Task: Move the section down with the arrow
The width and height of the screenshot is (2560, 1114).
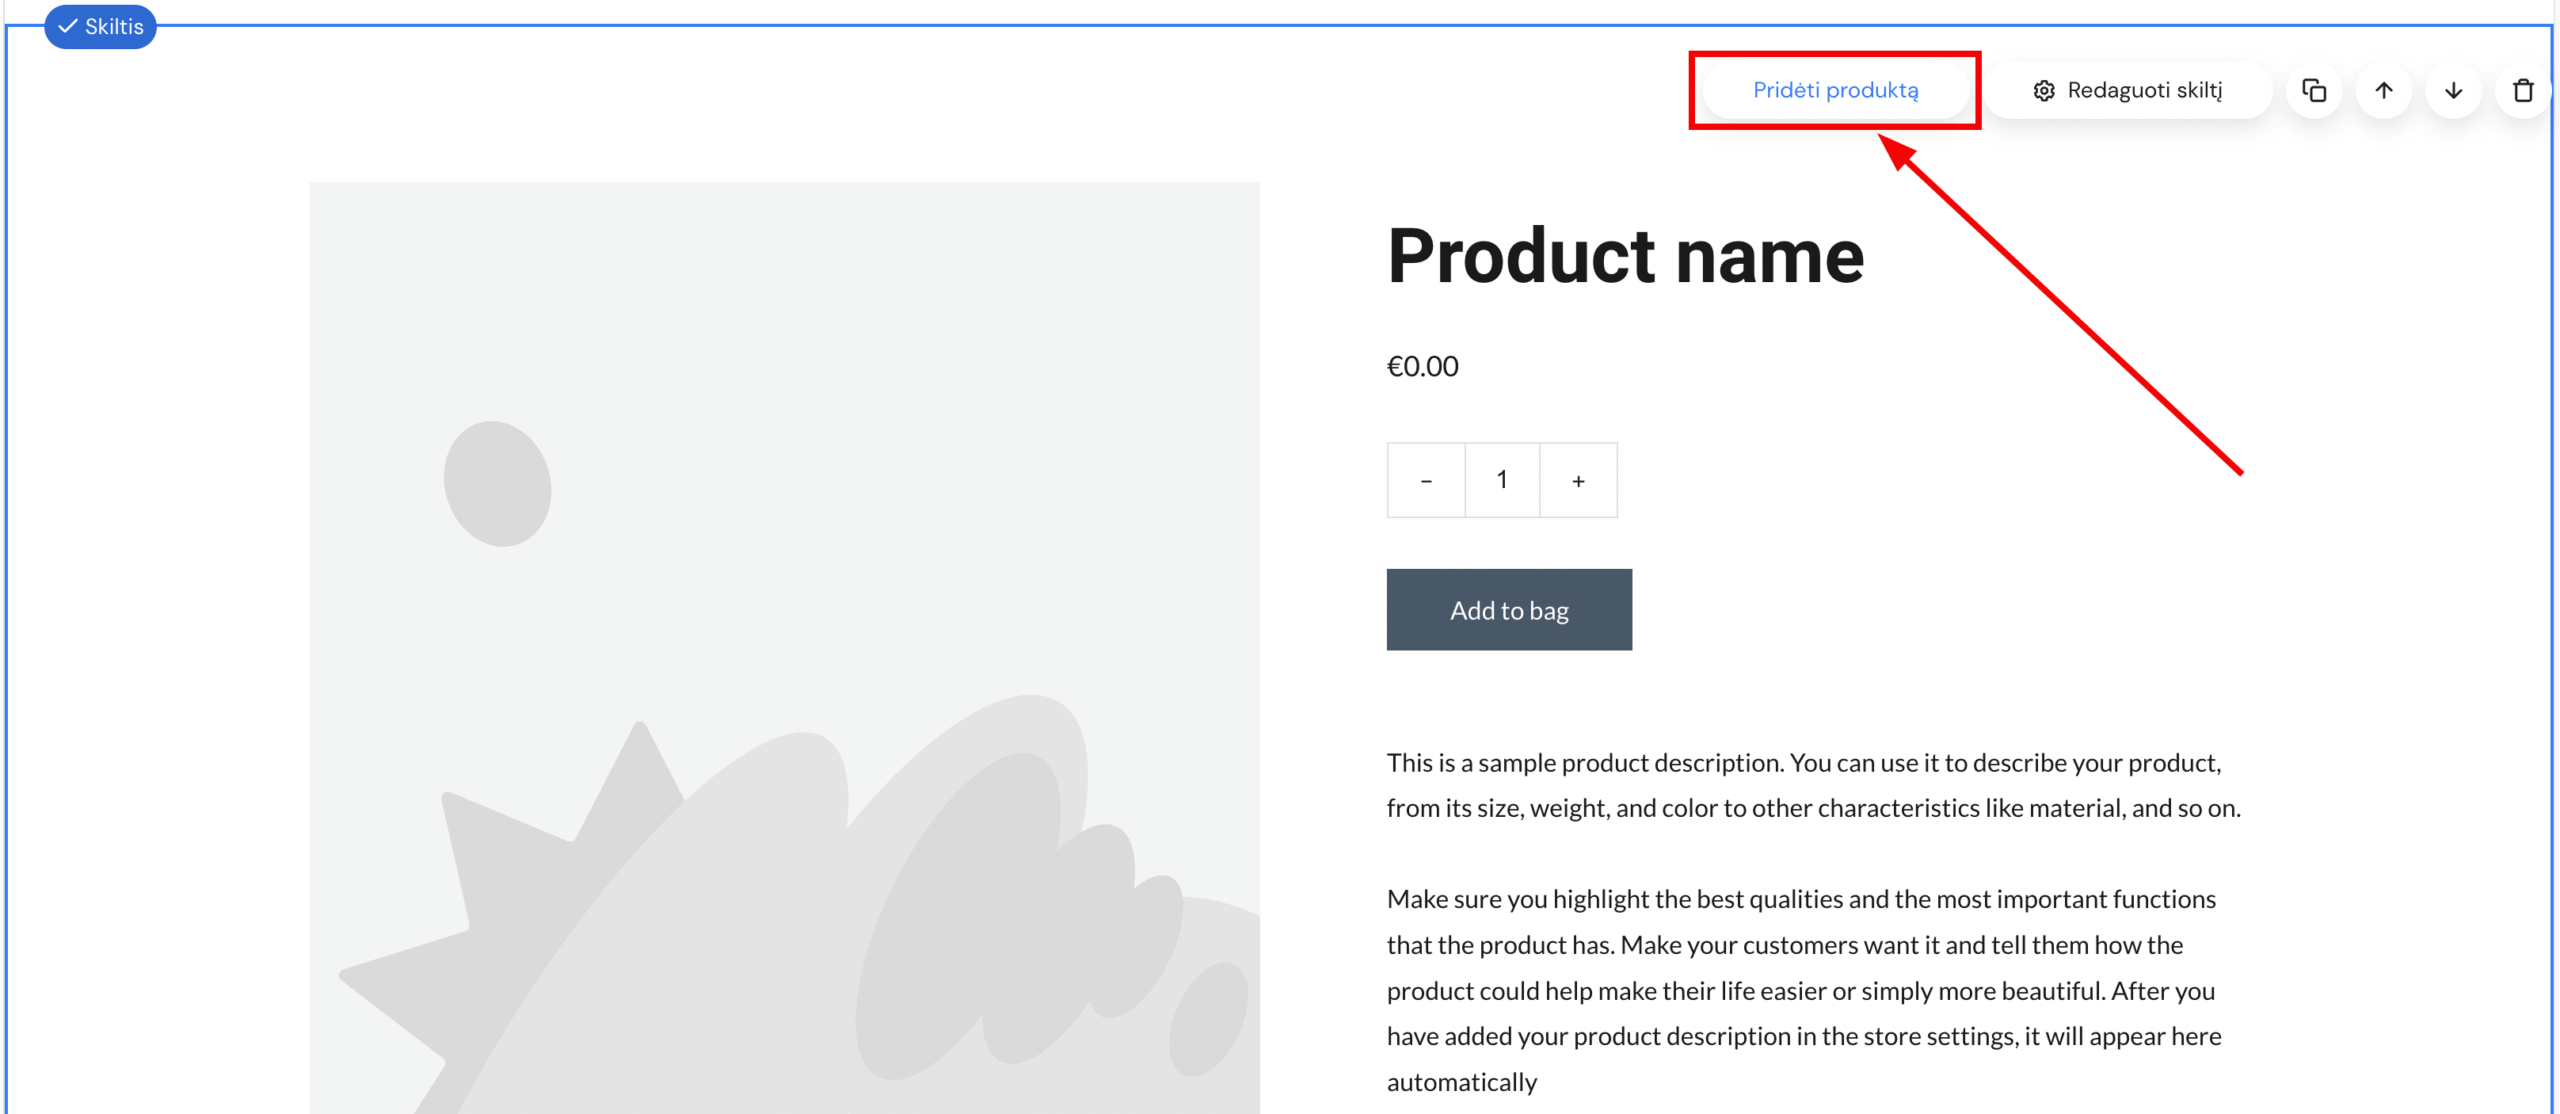Action: pos(2453,90)
